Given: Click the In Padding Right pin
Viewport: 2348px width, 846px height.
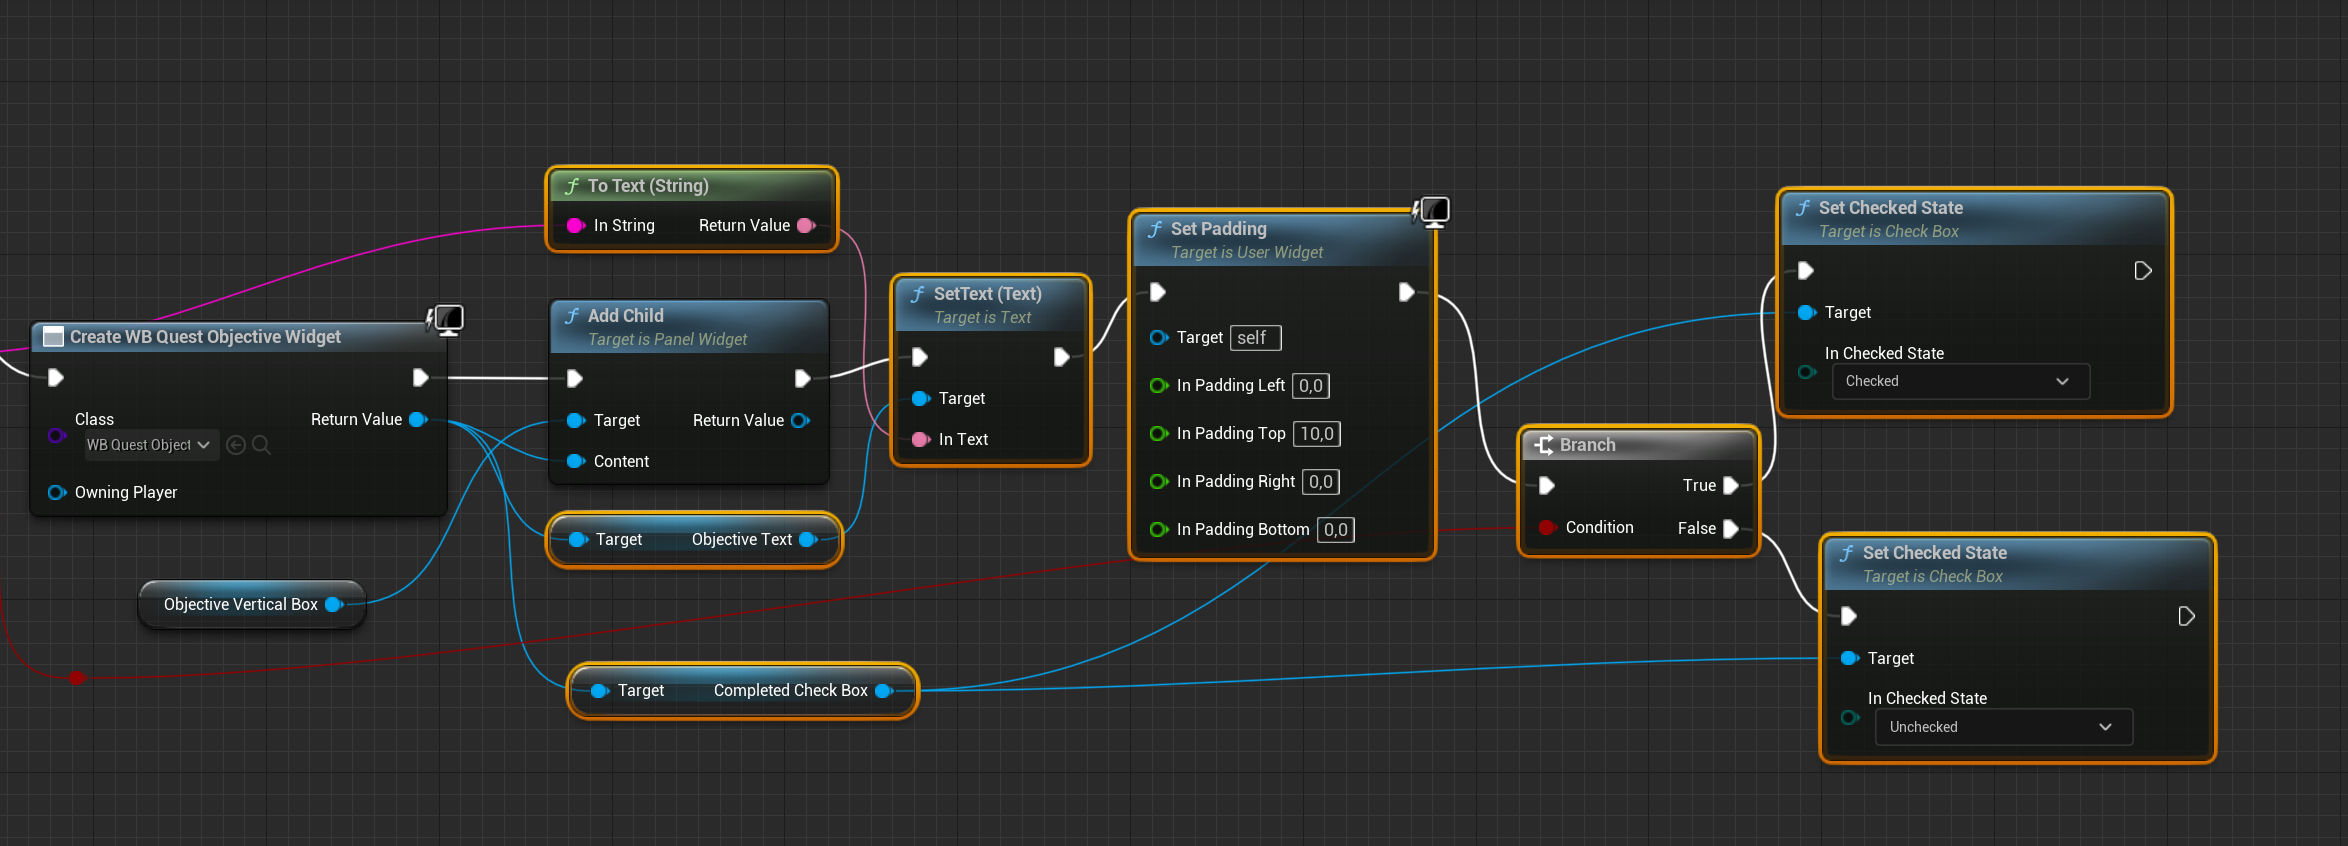Looking at the screenshot, I should (1159, 482).
